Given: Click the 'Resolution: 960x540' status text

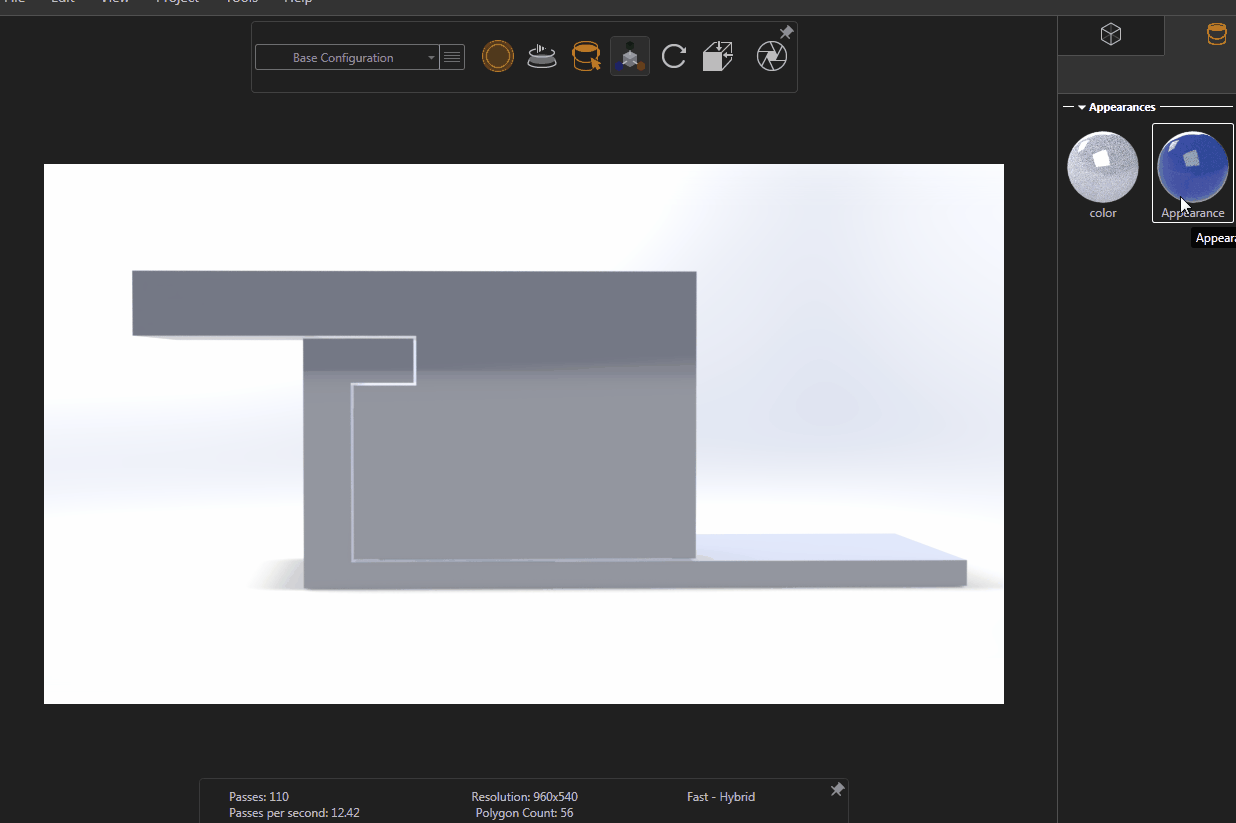Looking at the screenshot, I should click(x=525, y=797).
